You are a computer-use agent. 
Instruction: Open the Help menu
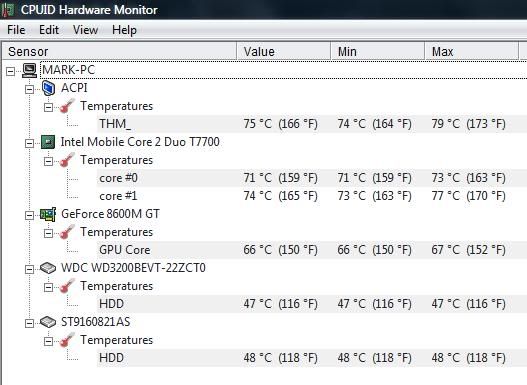click(124, 30)
